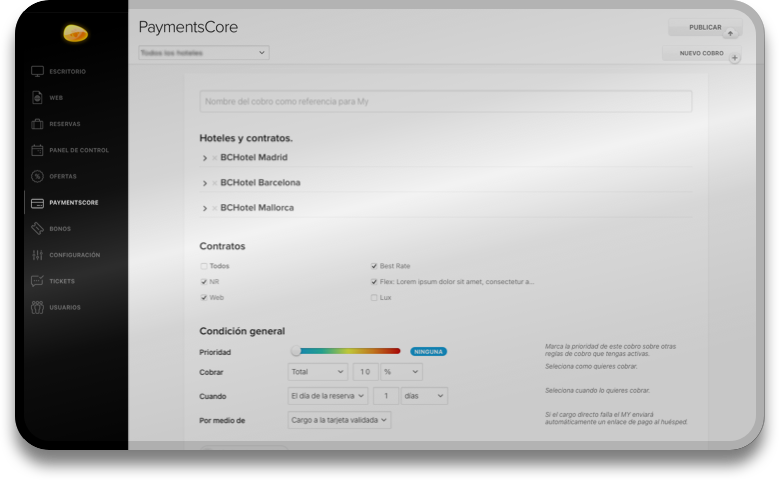
Task: Open the El día de la reserva dropdown
Action: pos(328,396)
